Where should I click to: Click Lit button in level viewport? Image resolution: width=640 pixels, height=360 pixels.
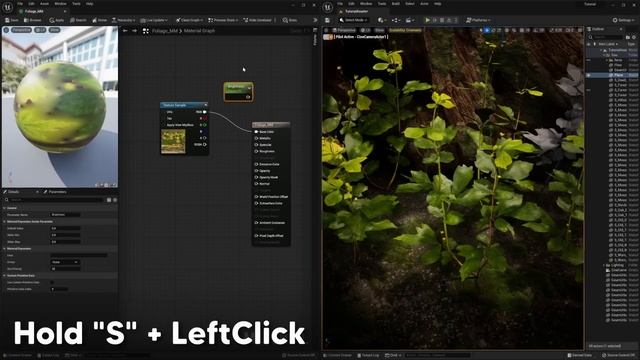366,30
